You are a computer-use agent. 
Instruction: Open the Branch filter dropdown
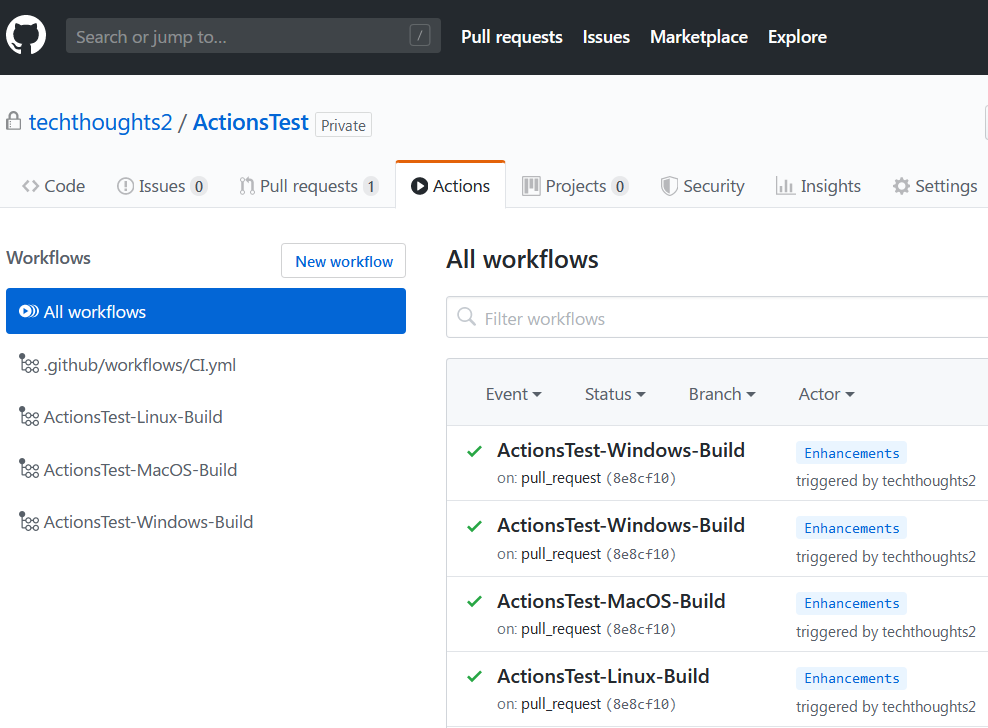(x=722, y=394)
